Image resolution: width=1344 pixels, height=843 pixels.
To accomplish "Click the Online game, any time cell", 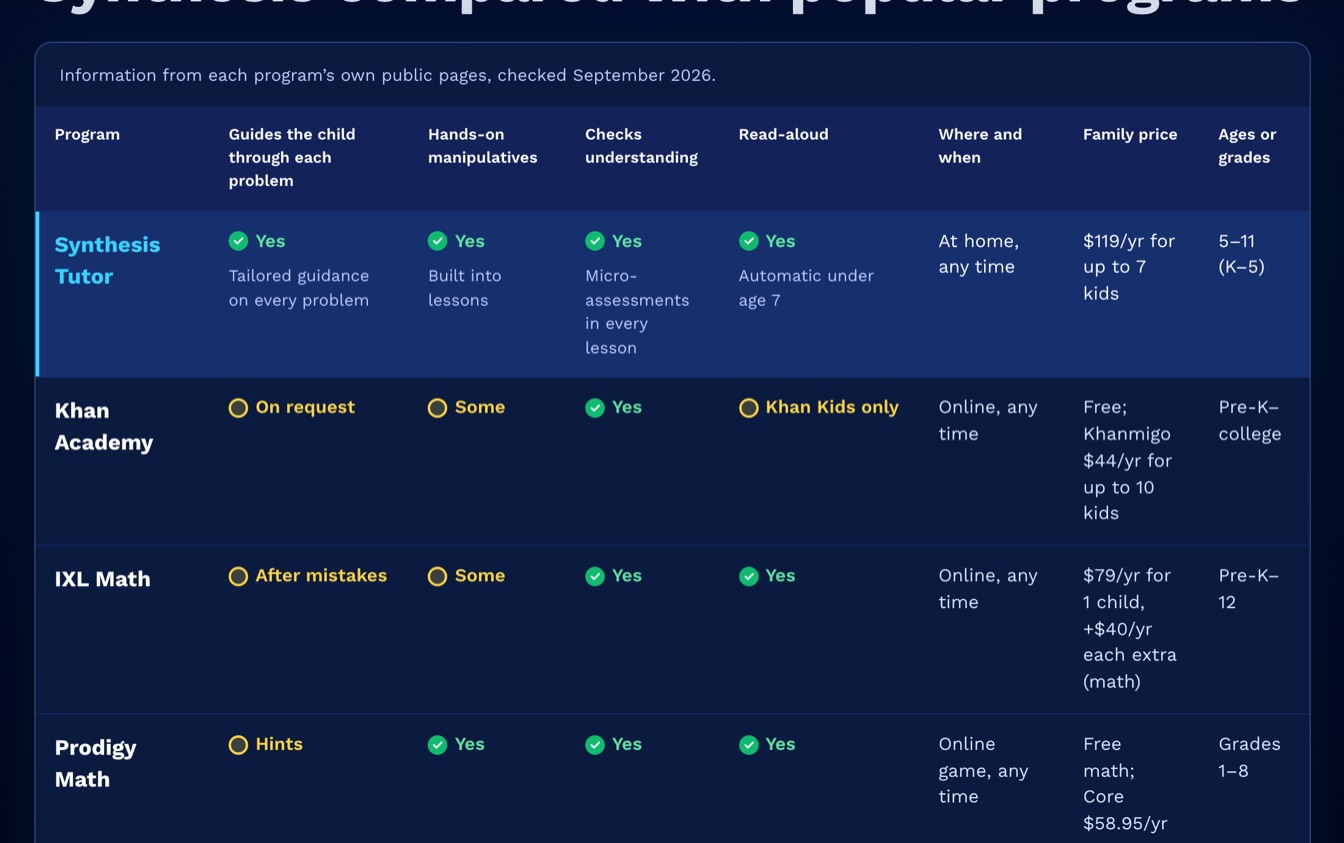I will (x=983, y=771).
